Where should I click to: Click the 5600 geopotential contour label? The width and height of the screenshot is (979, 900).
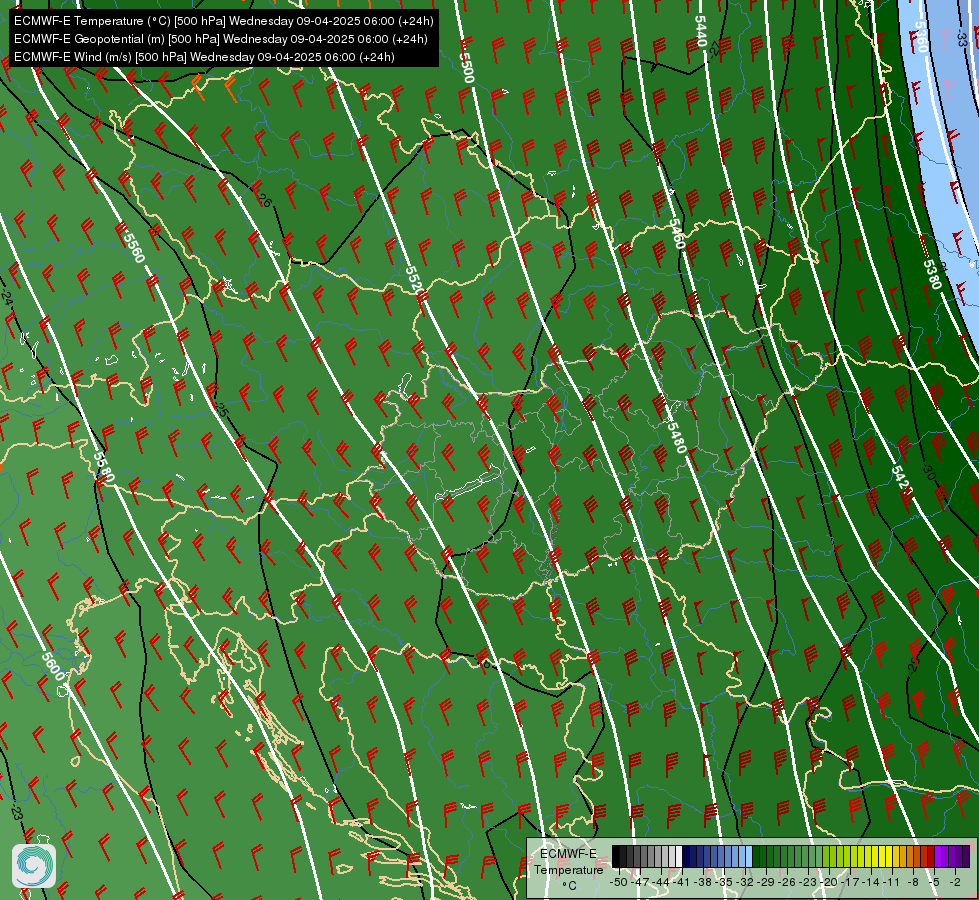pyautogui.click(x=53, y=666)
